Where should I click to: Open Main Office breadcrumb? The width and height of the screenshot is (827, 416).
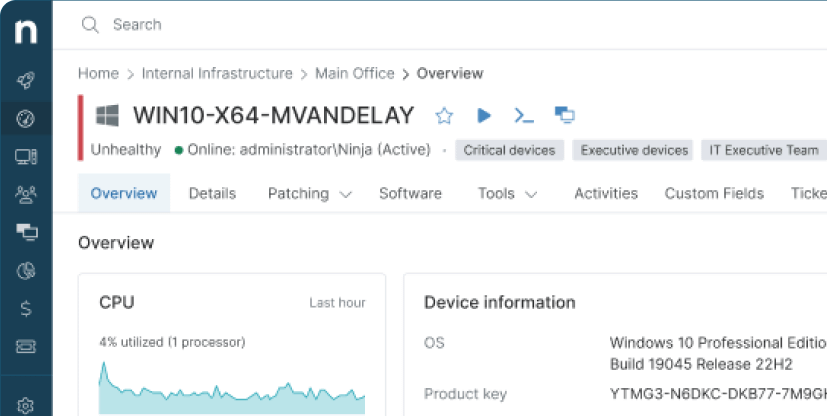355,73
